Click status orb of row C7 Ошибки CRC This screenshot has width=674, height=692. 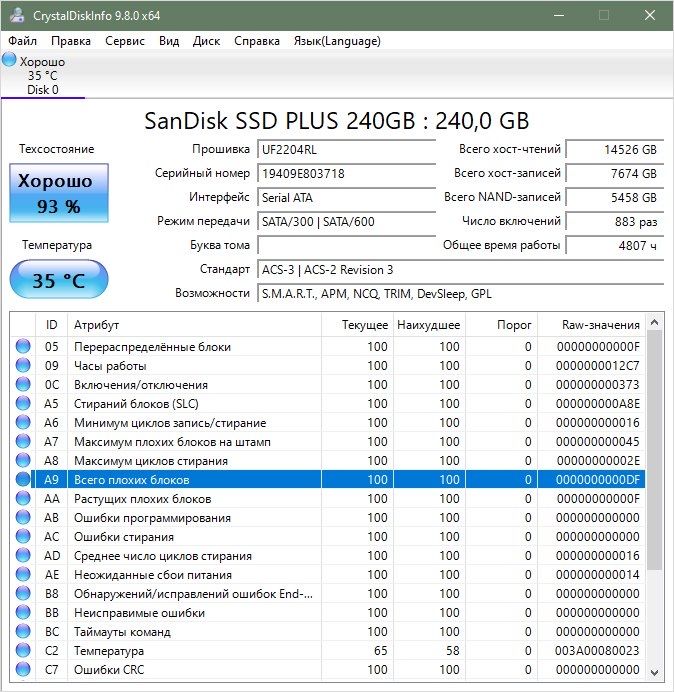[23, 669]
